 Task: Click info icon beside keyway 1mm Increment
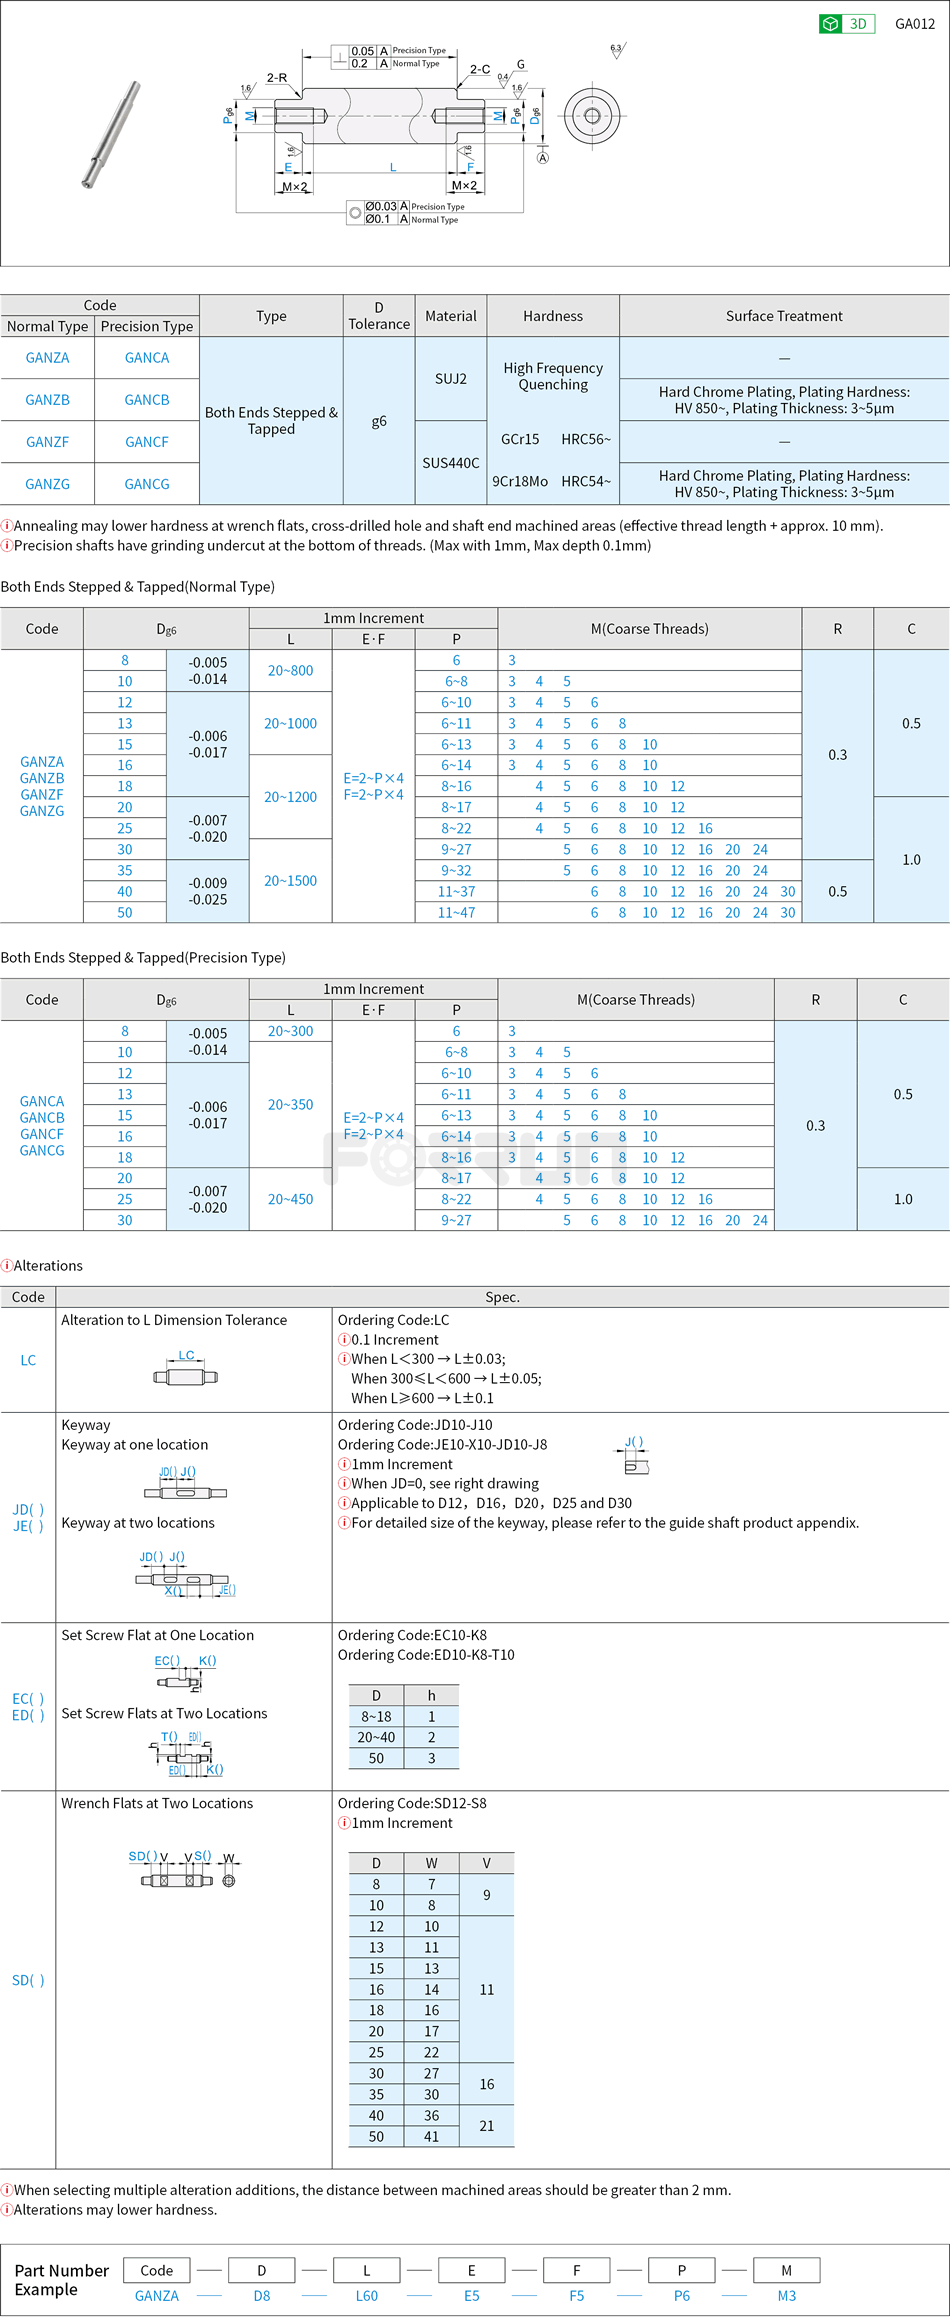click(344, 1464)
